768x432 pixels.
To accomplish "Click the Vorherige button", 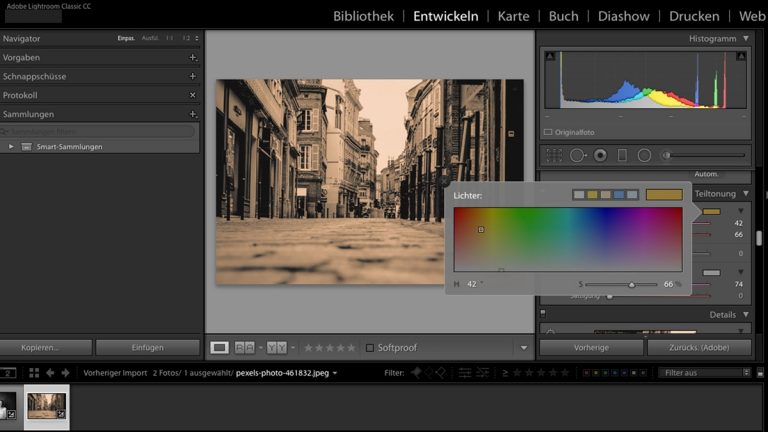I will [x=591, y=347].
